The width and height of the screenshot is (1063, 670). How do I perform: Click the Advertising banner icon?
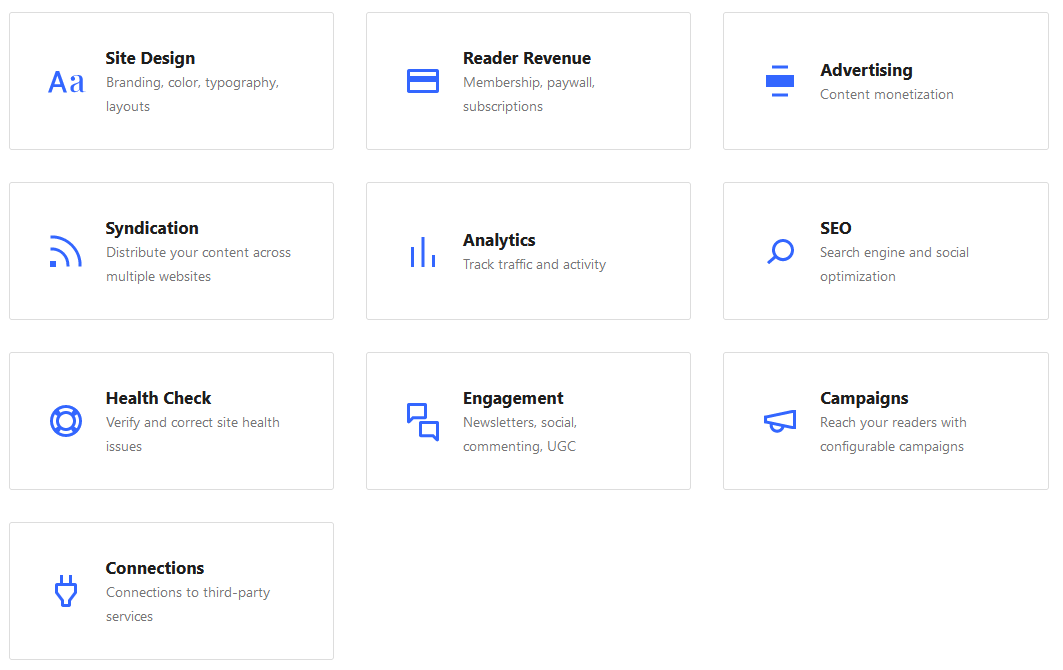tap(780, 81)
